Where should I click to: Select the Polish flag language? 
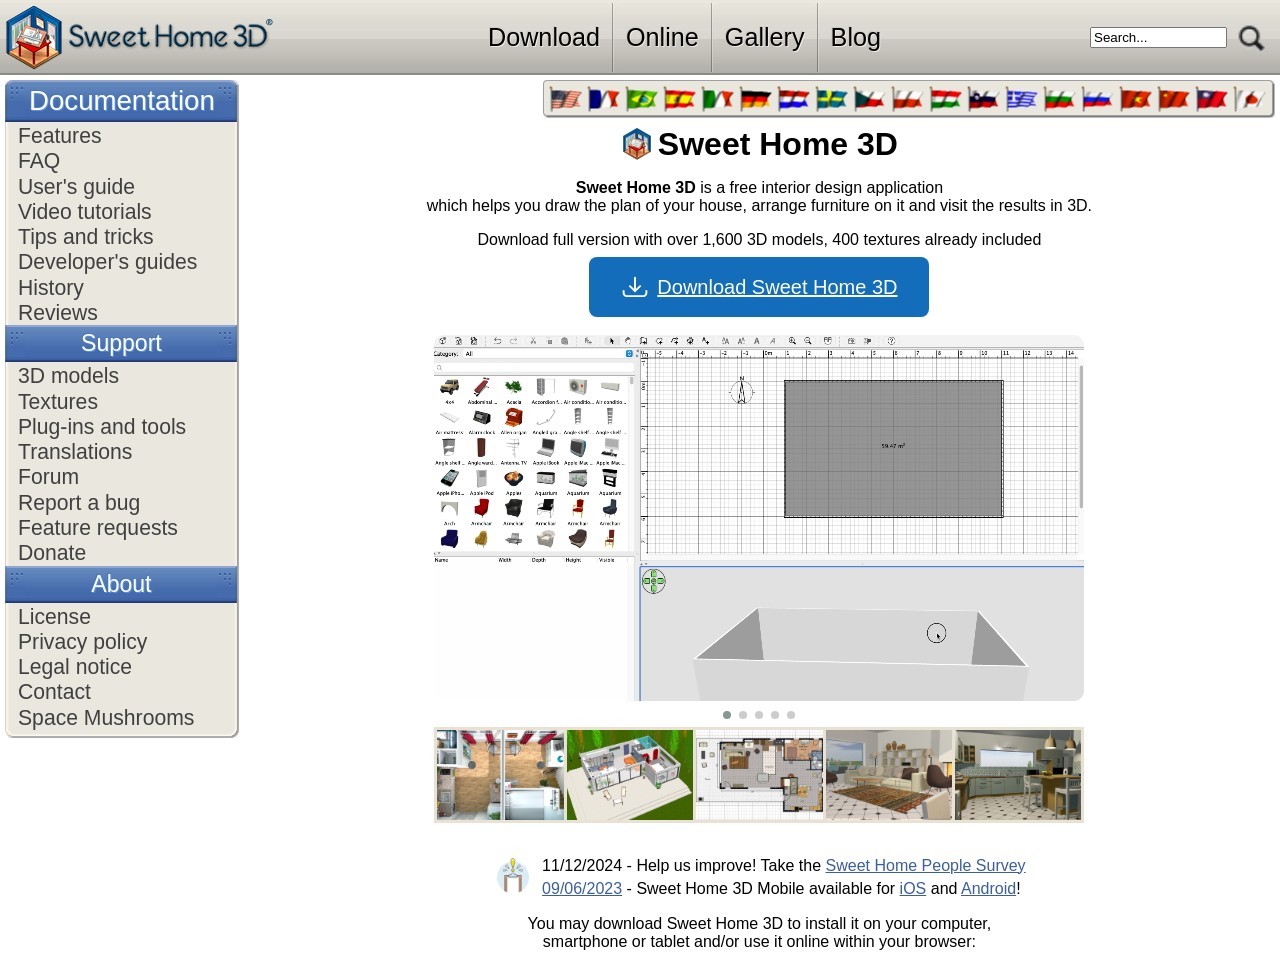(x=908, y=99)
